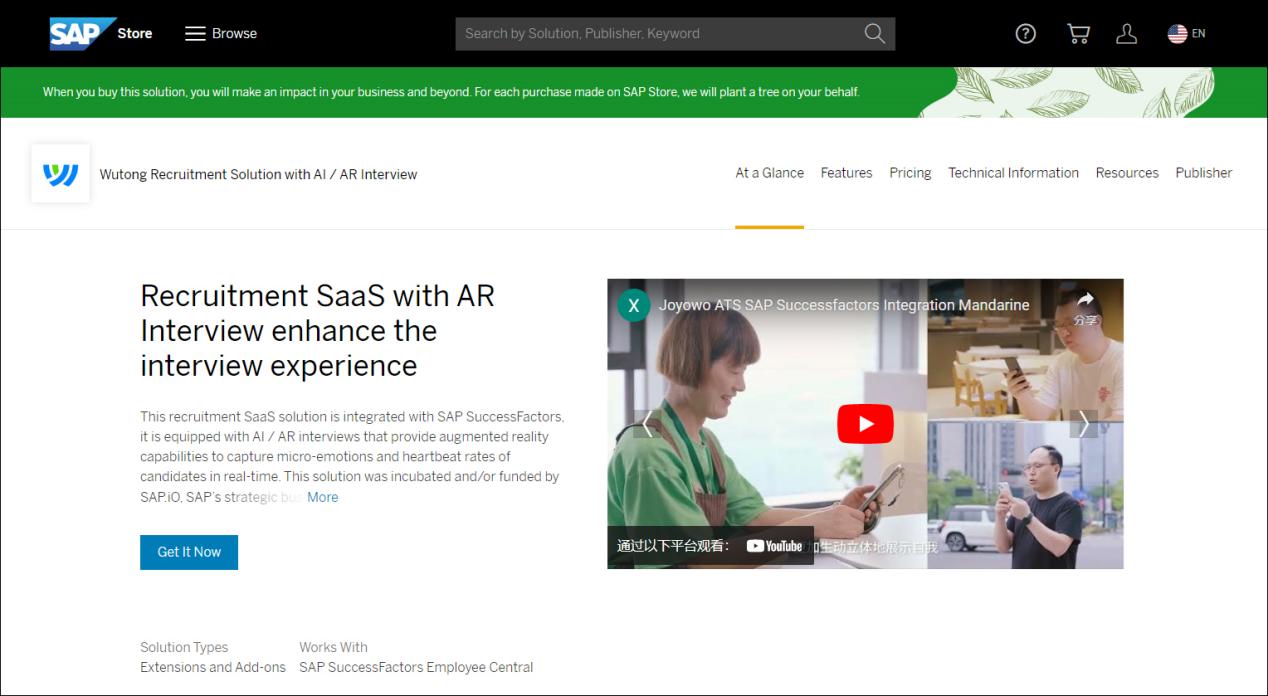Open the help question-mark icon
1268x696 pixels.
click(1025, 33)
